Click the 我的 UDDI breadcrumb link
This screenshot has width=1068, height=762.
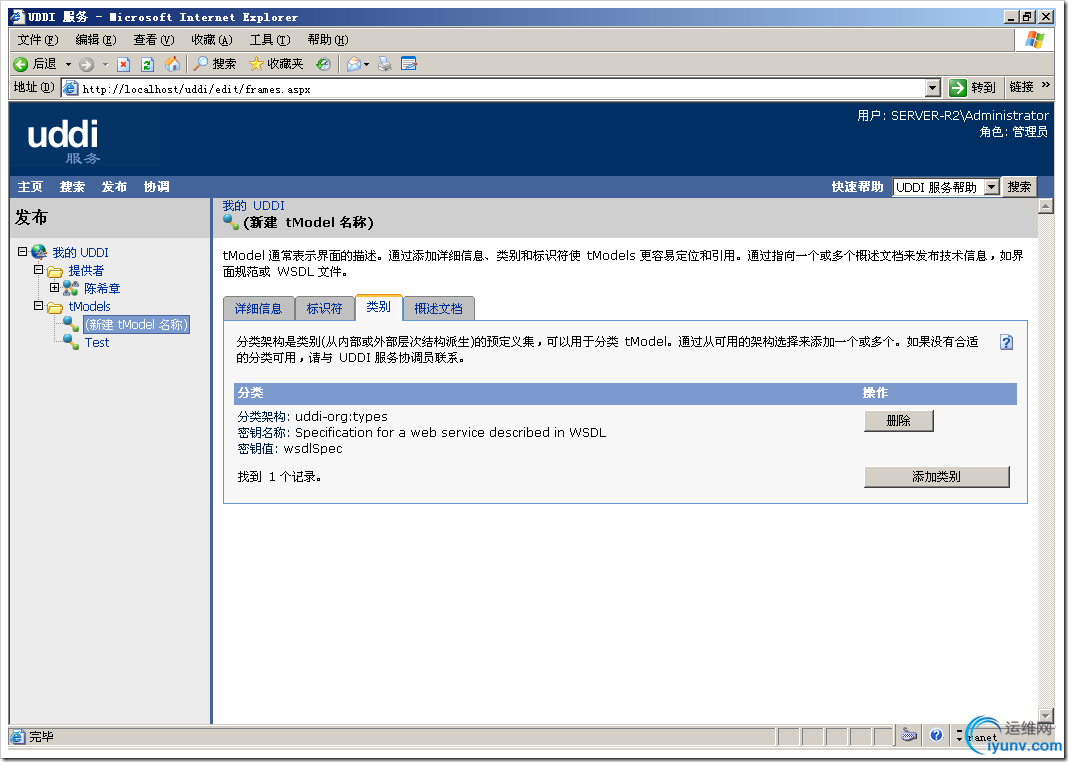pos(253,206)
